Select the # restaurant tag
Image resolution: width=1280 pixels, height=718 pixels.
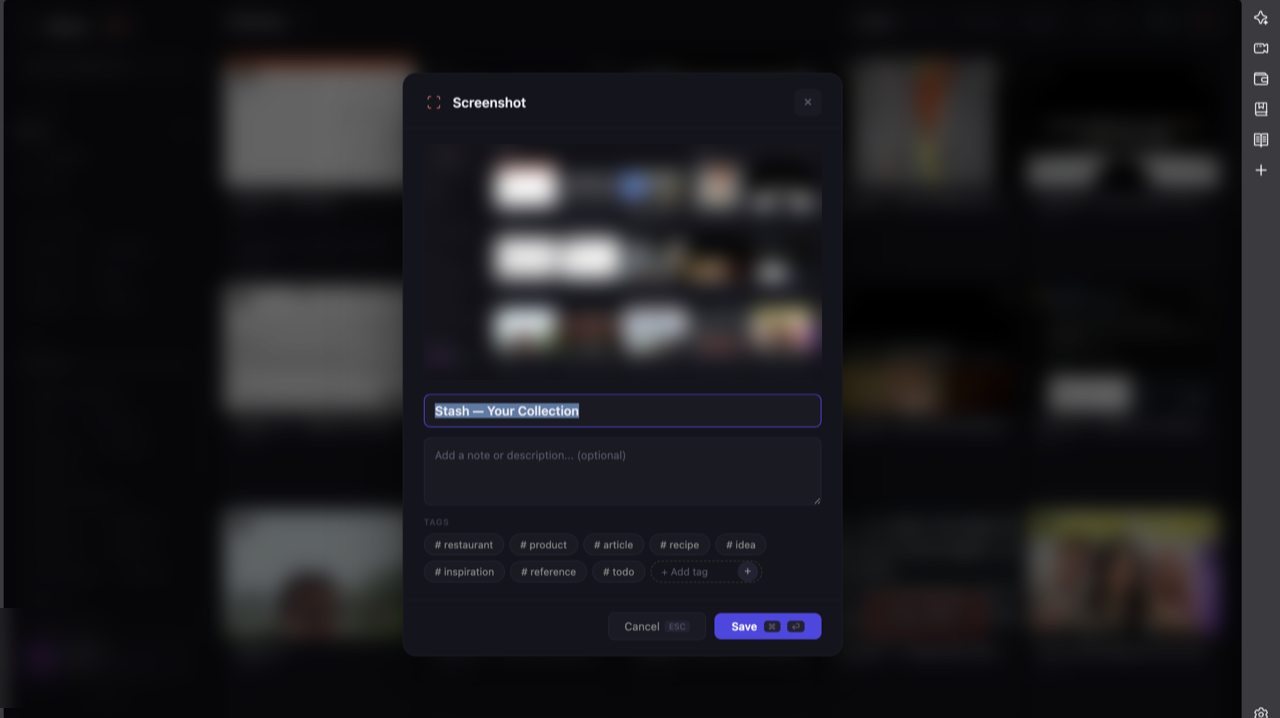pos(464,545)
